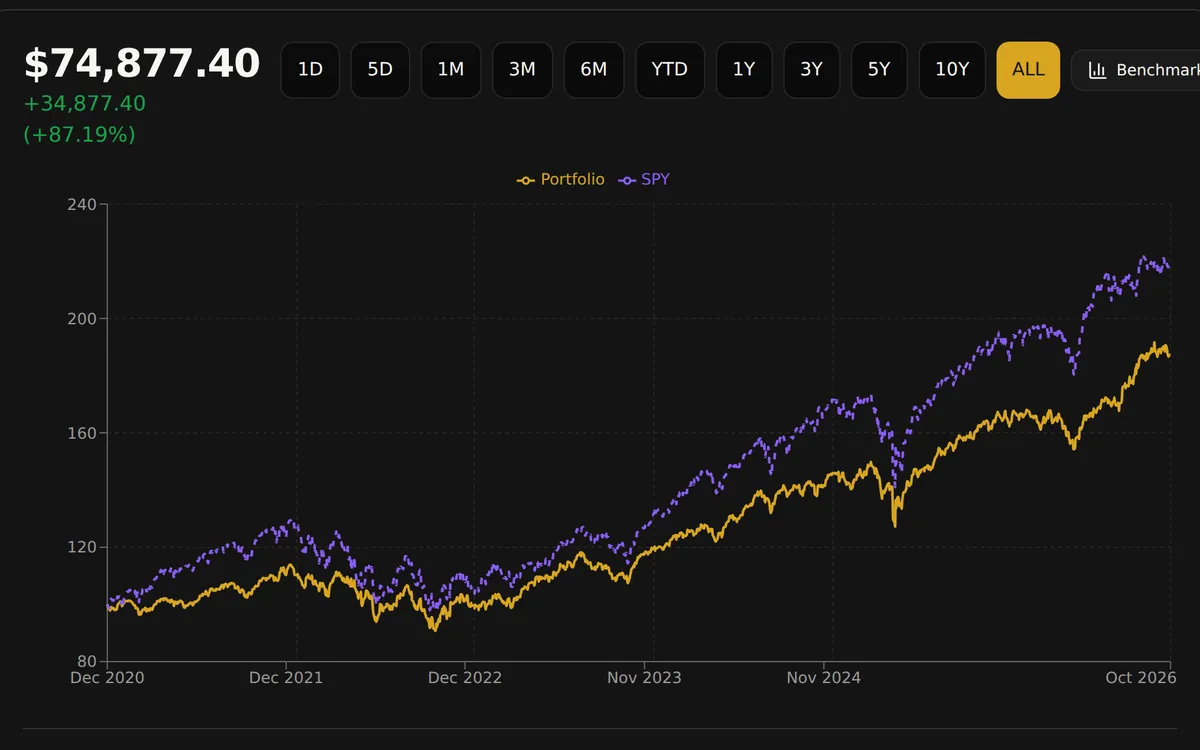Click the Nov 2024 axis label

(824, 678)
